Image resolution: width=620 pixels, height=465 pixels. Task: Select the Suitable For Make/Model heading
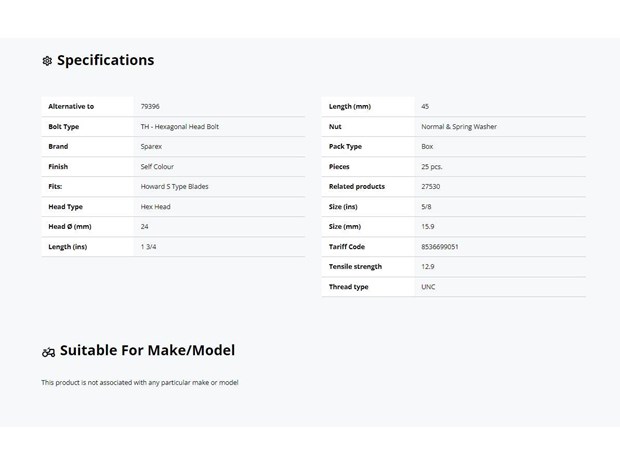(x=147, y=350)
